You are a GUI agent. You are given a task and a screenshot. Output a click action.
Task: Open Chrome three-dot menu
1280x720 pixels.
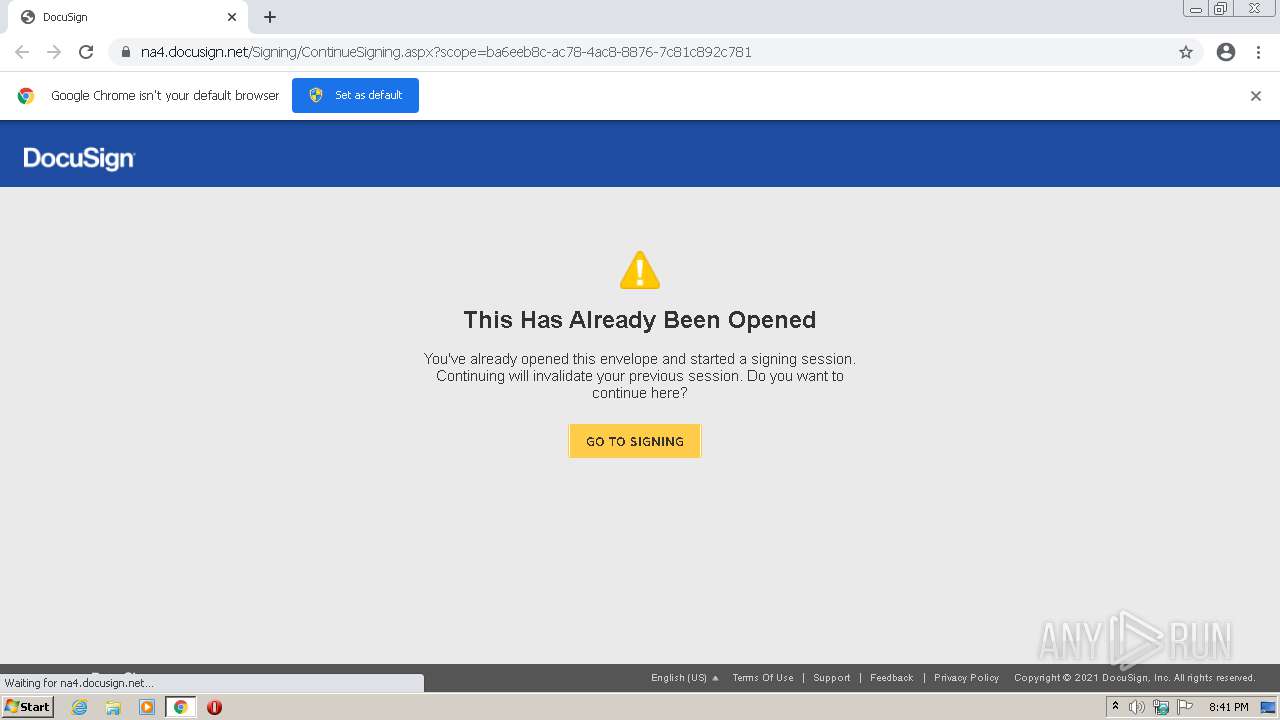click(x=1258, y=52)
